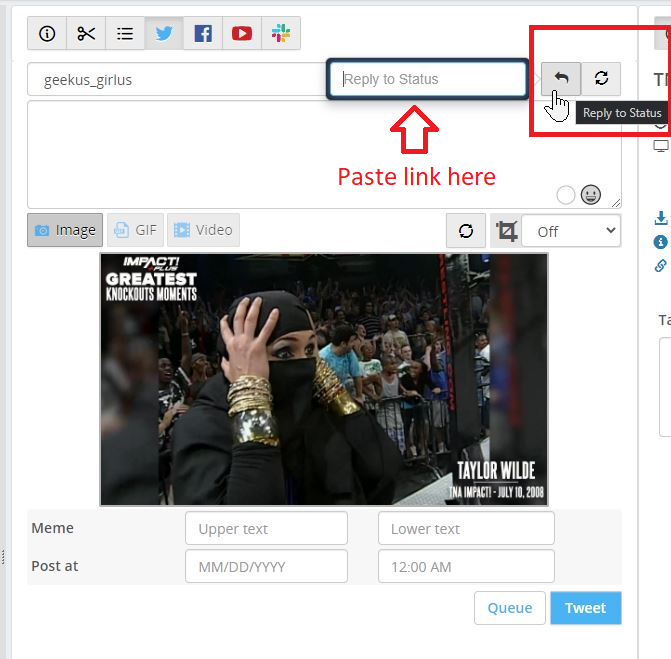Click the Upper text meme field
671x659 pixels.
pyautogui.click(x=266, y=528)
